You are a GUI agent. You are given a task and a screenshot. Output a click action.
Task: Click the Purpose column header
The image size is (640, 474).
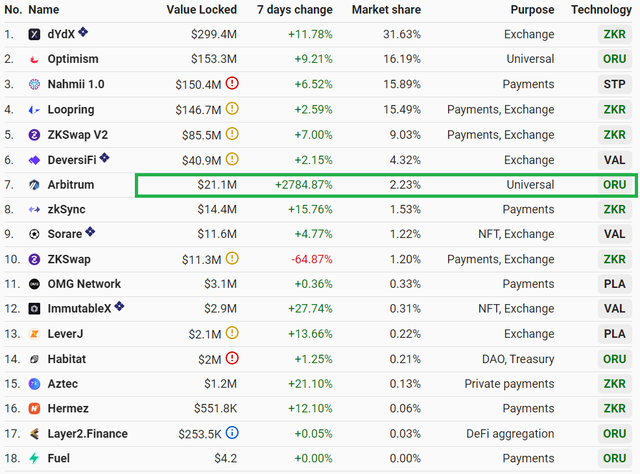pyautogui.click(x=533, y=10)
